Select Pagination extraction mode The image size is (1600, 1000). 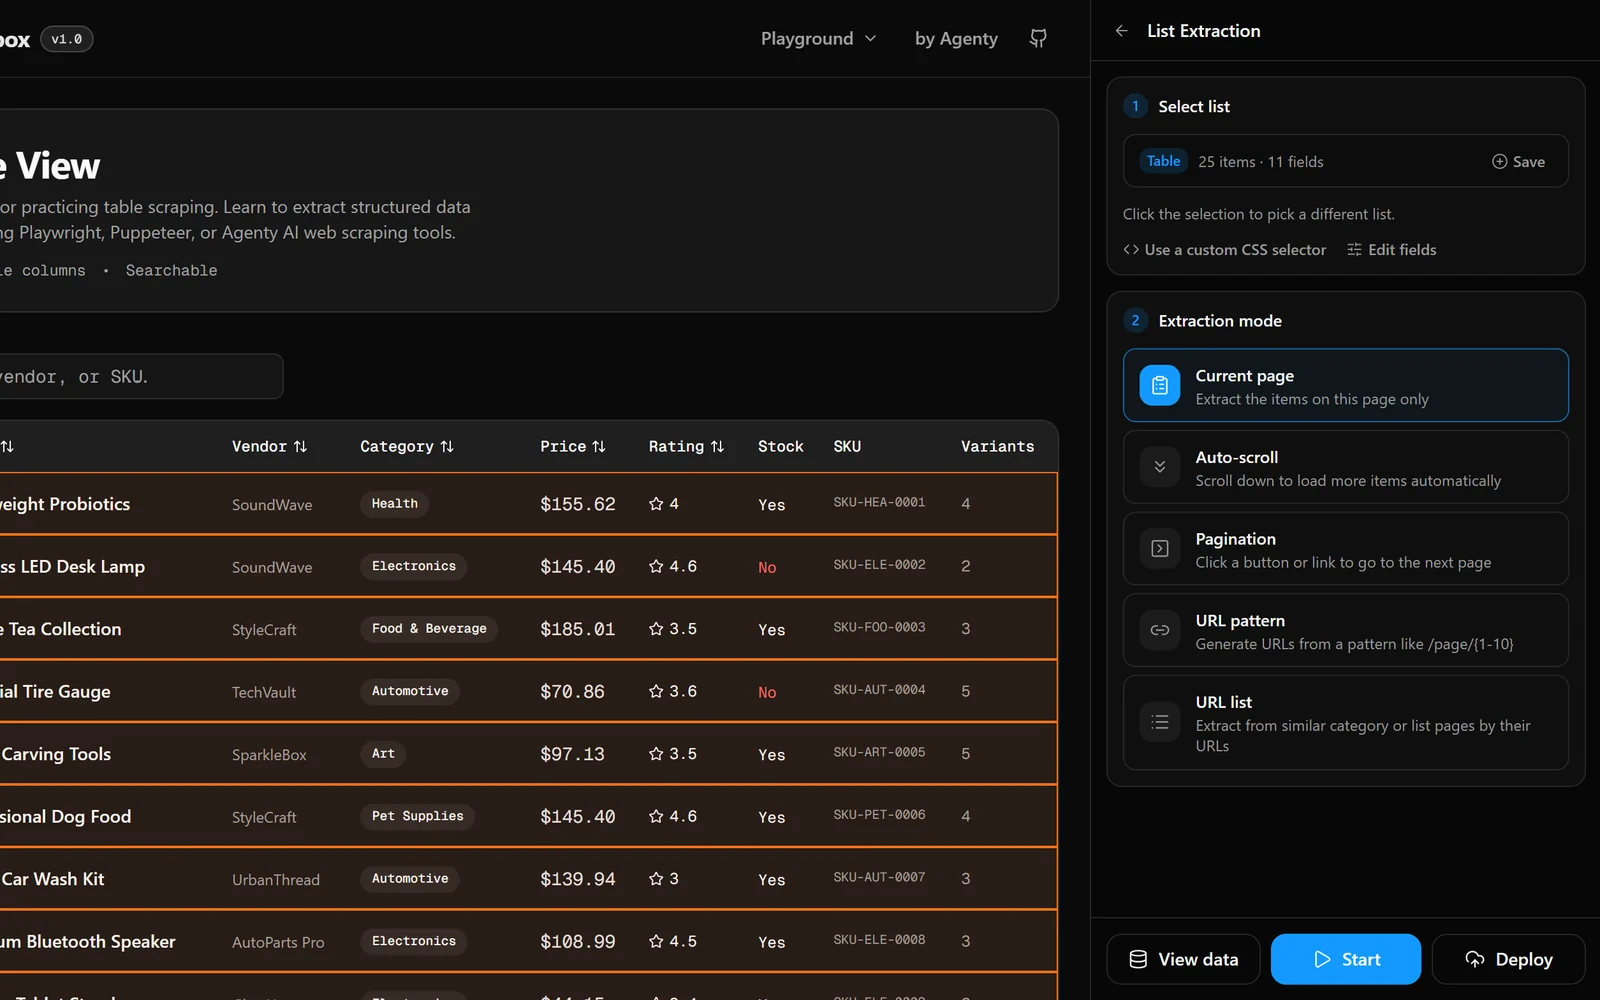point(1345,549)
